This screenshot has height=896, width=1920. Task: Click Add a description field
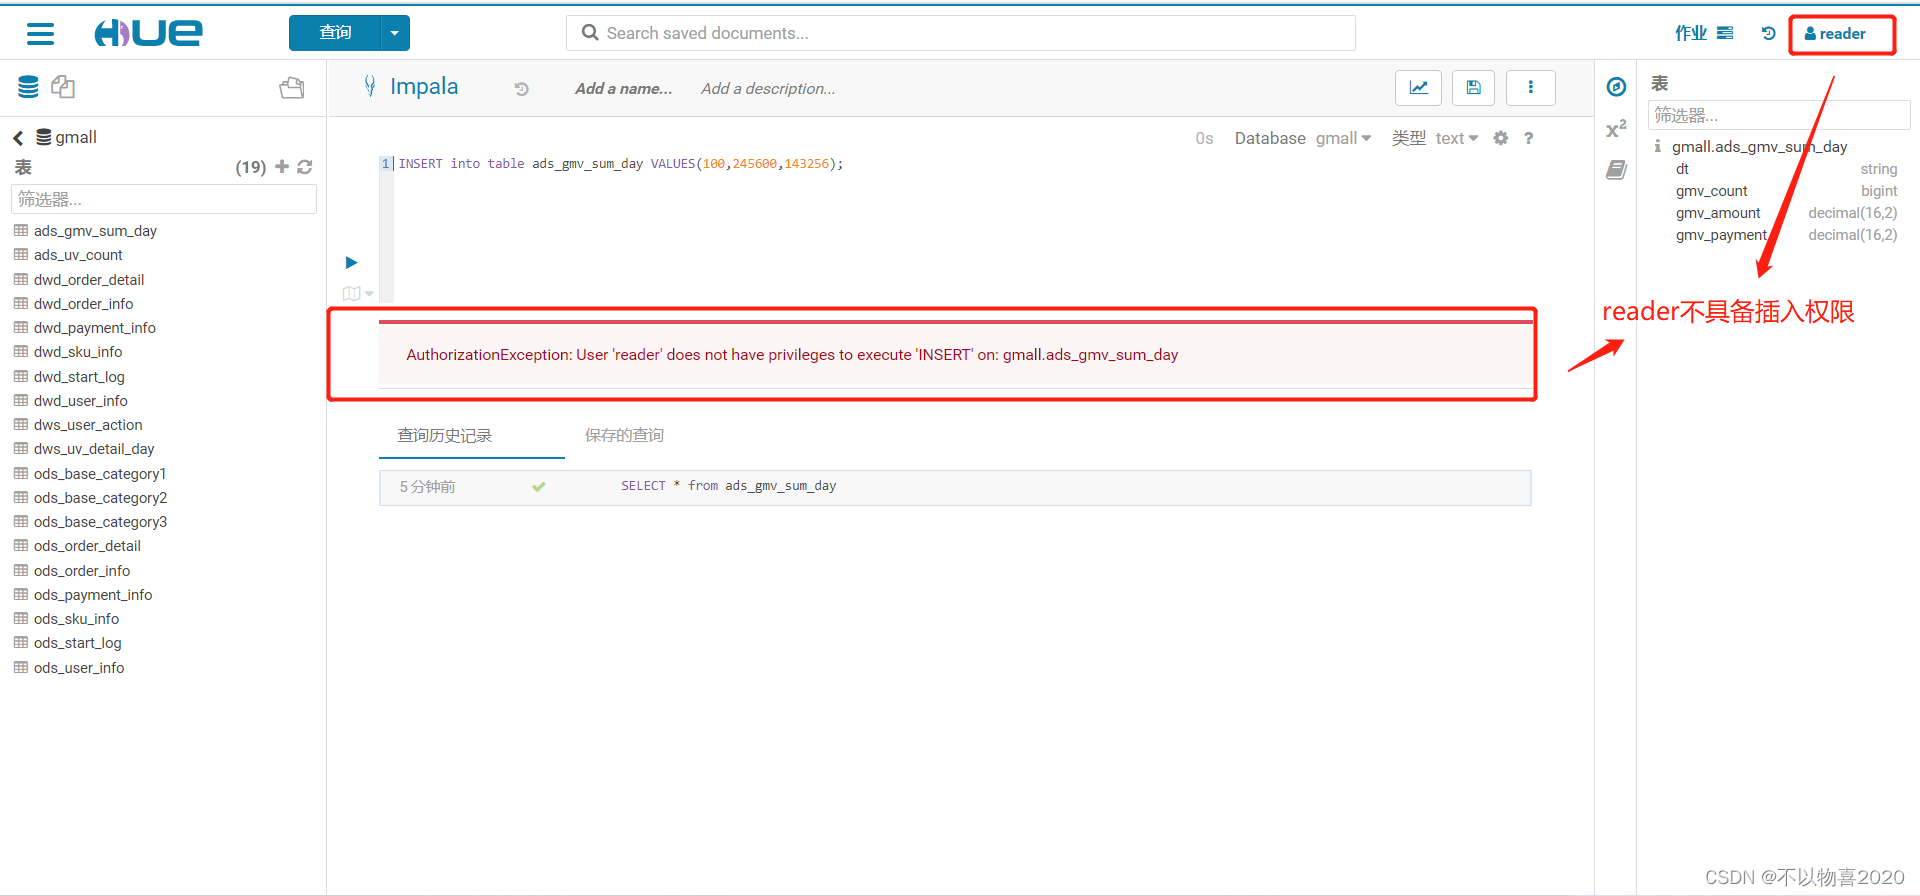768,89
